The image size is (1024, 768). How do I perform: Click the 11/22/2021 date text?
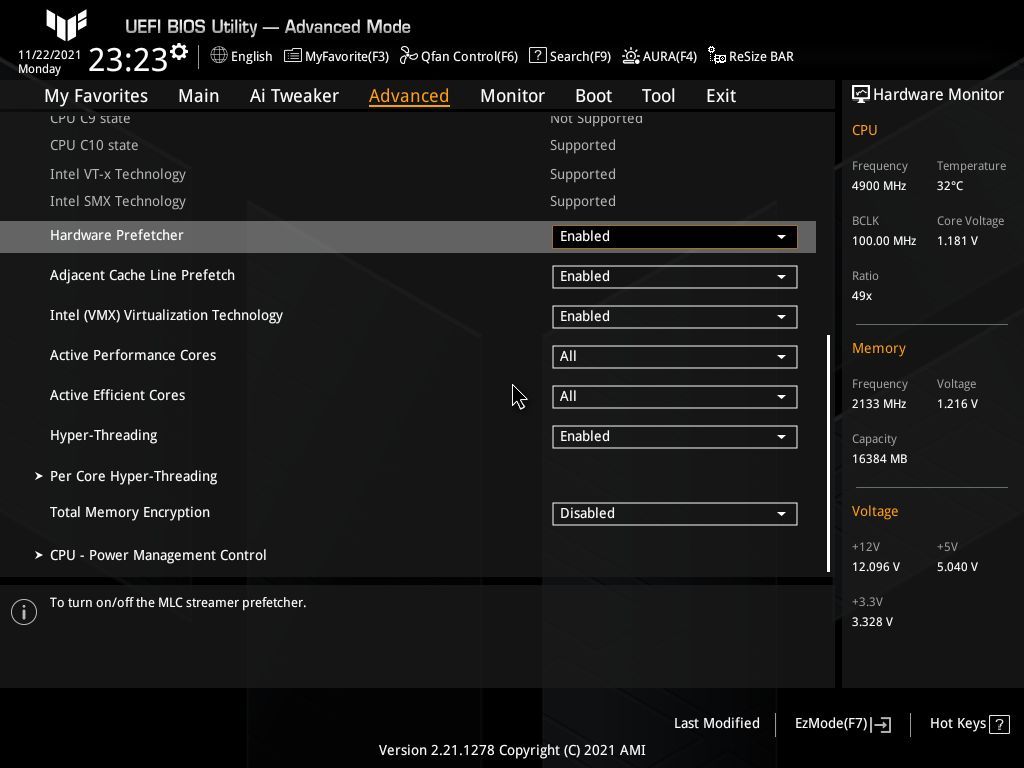pyautogui.click(x=50, y=55)
